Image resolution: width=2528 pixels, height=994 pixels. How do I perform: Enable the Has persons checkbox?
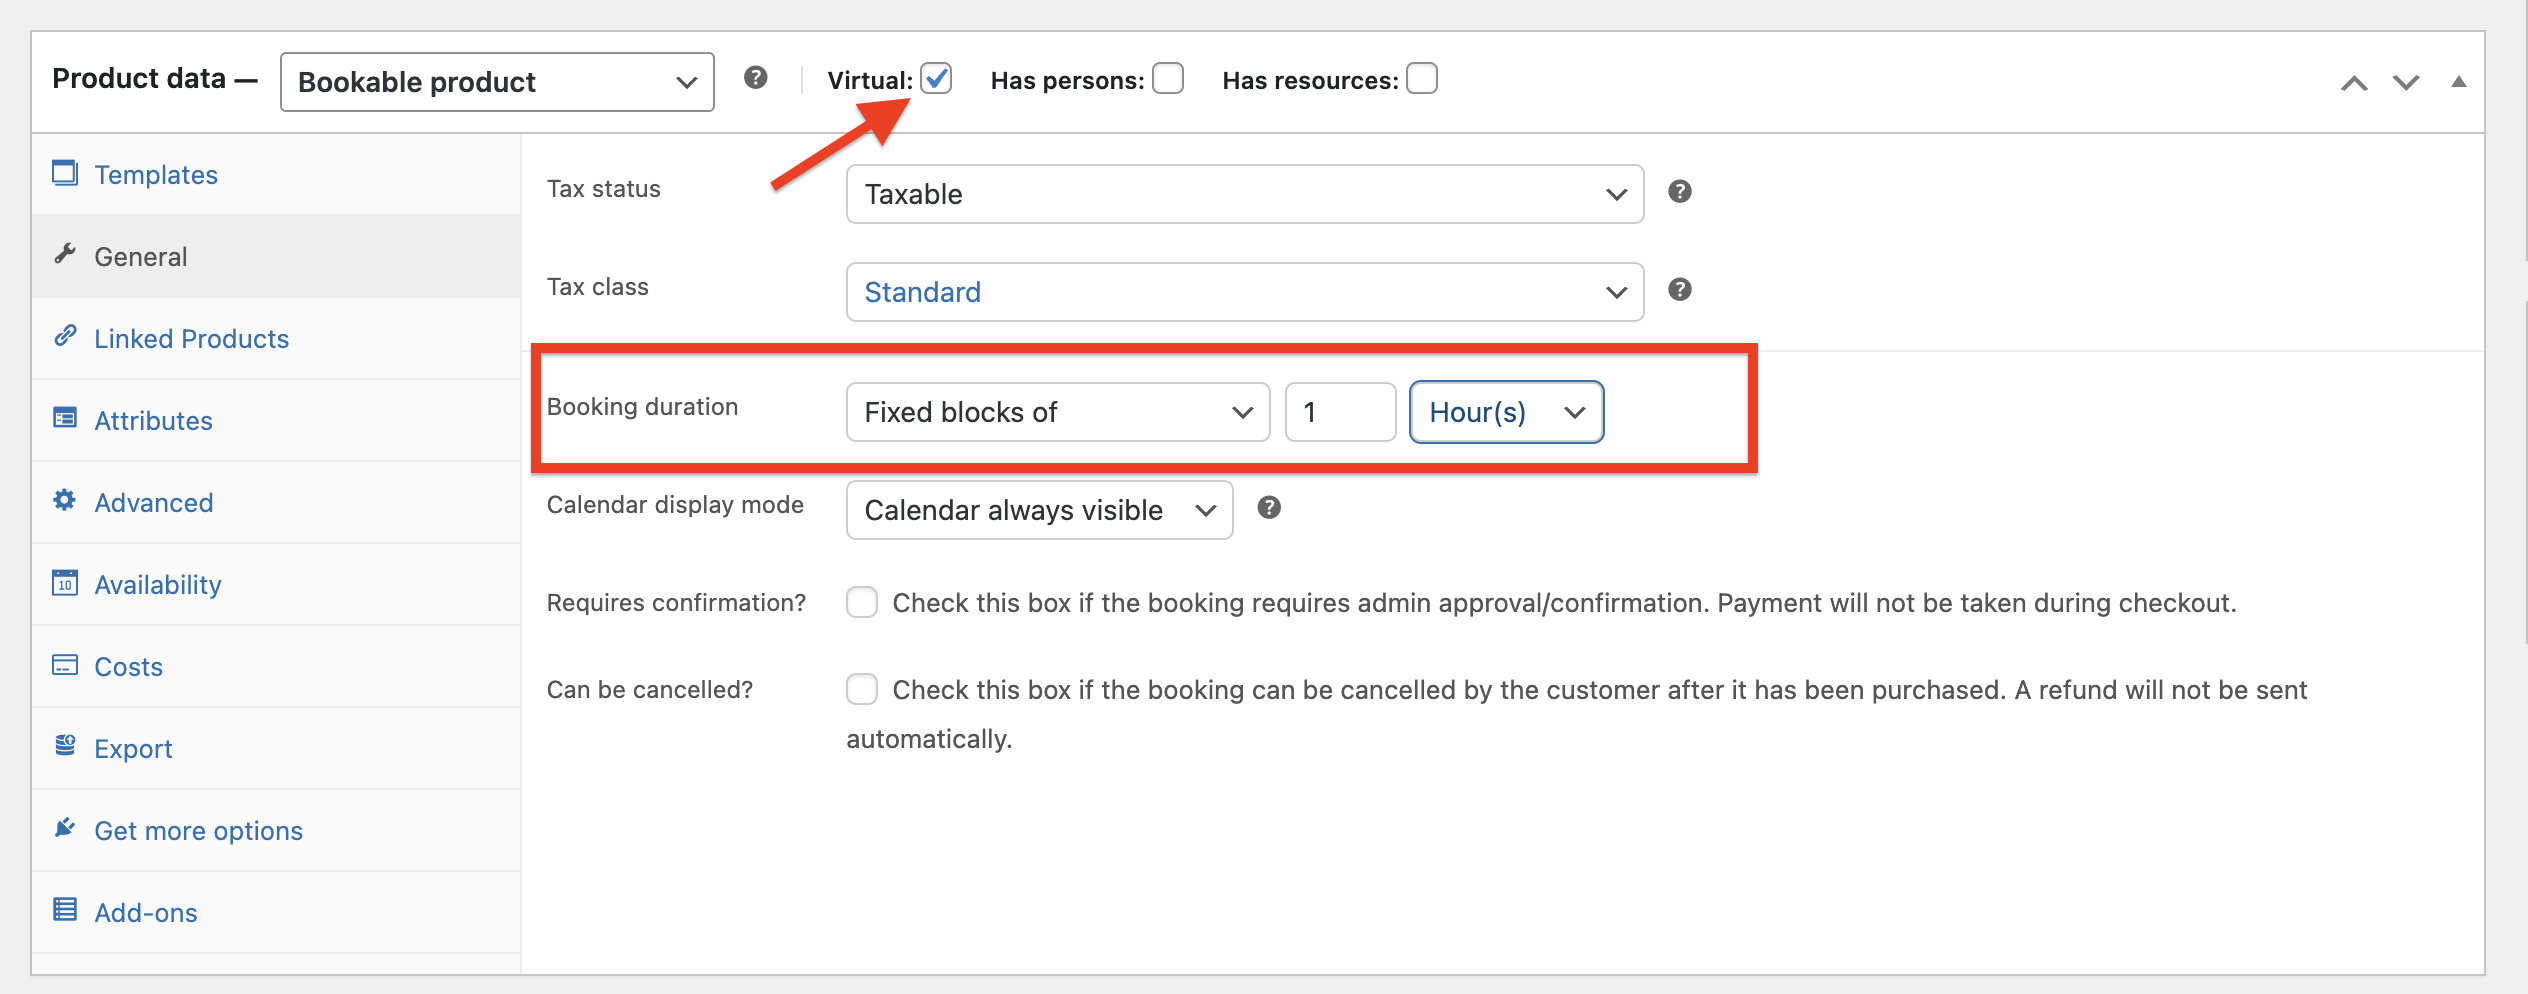click(1168, 78)
